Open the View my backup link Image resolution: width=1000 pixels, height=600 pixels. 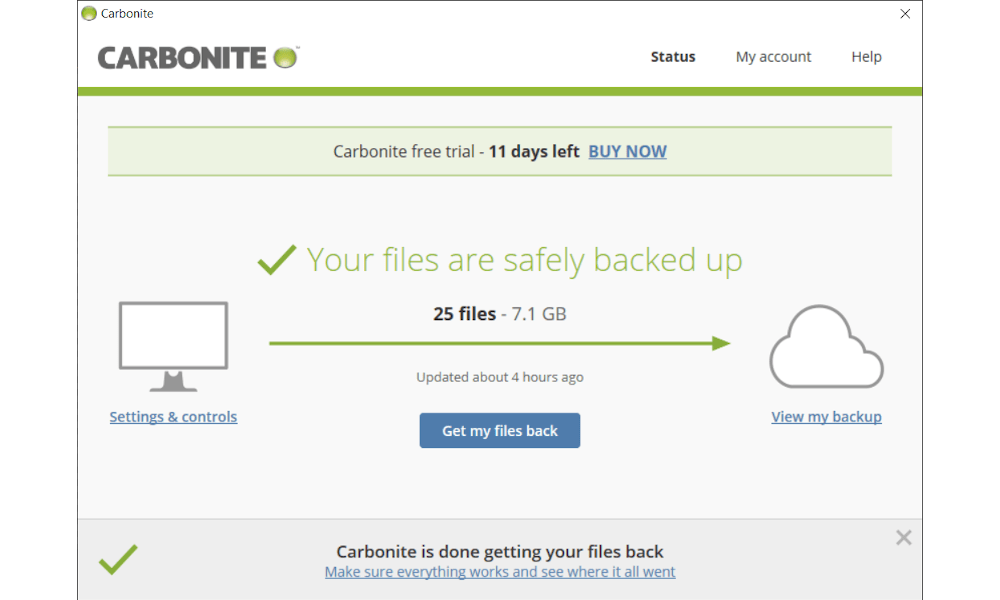click(x=827, y=416)
